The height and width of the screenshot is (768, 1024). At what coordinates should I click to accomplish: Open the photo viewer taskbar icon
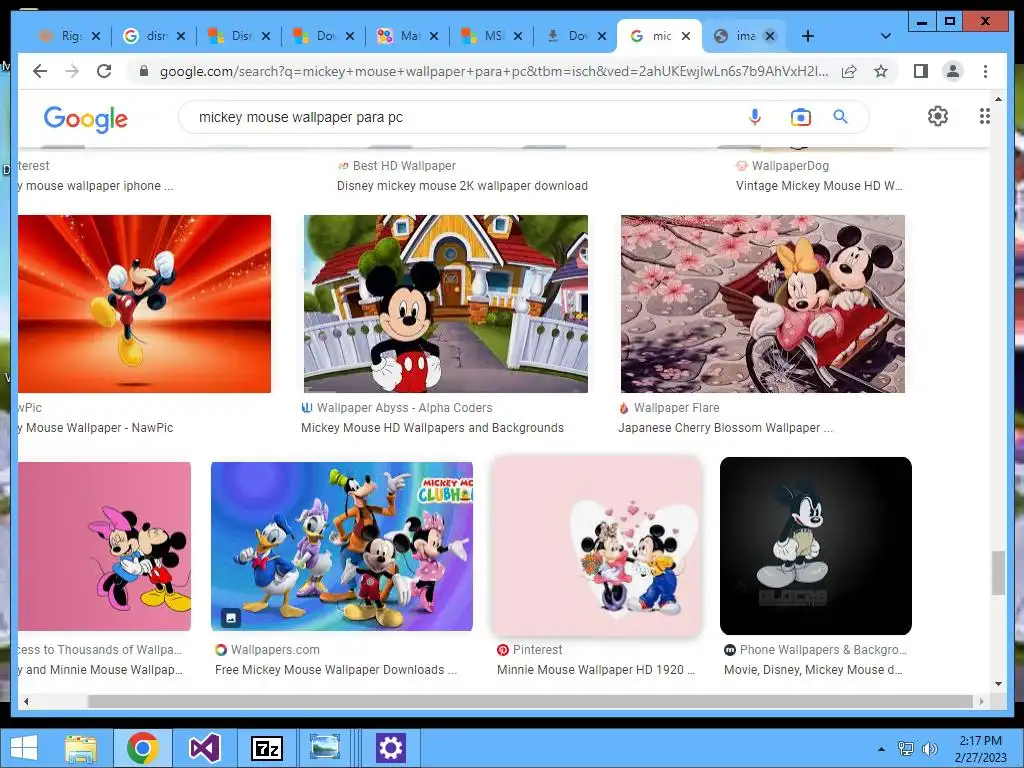pyautogui.click(x=325, y=748)
